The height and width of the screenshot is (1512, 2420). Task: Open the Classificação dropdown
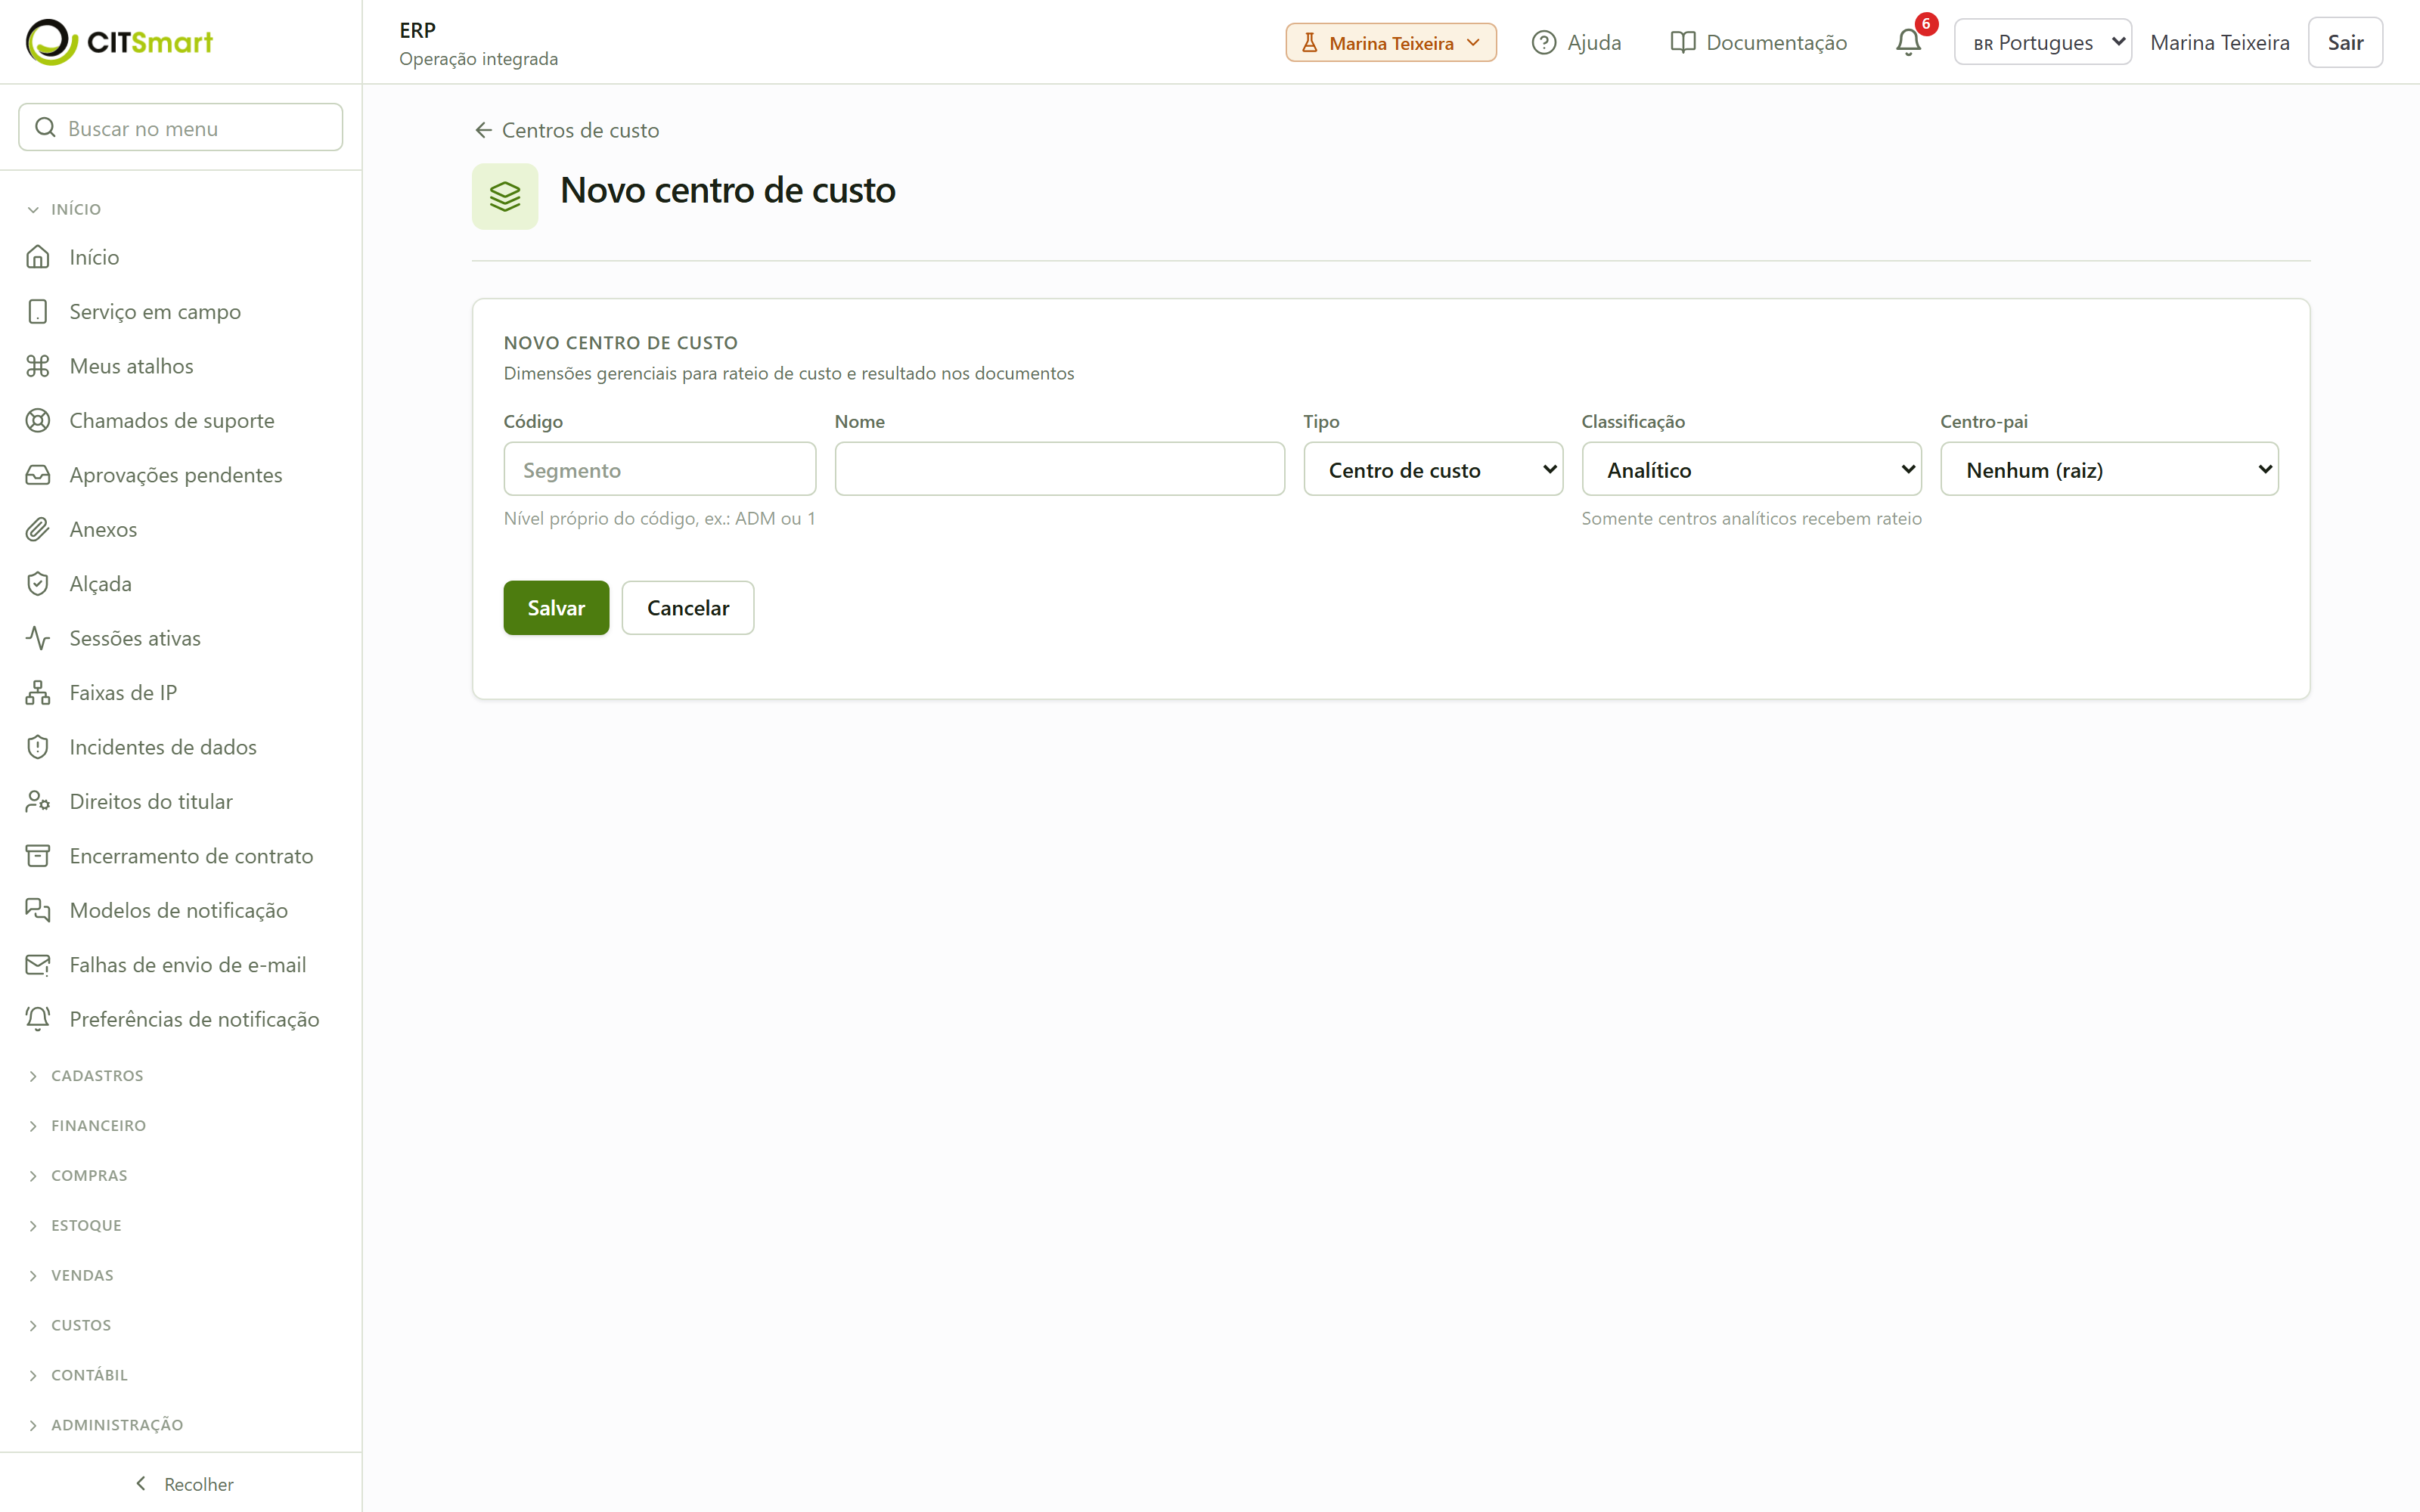1751,469
